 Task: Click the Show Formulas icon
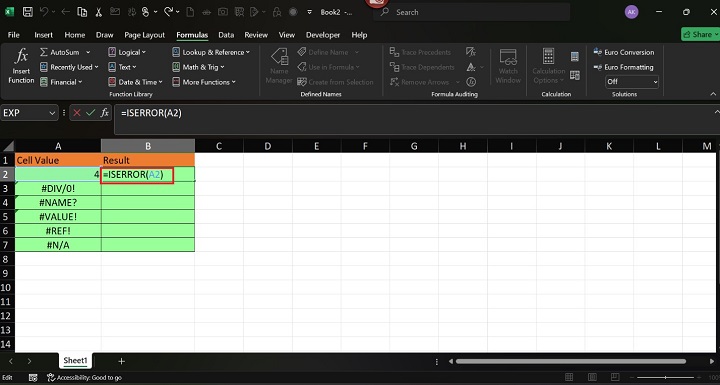click(471, 52)
